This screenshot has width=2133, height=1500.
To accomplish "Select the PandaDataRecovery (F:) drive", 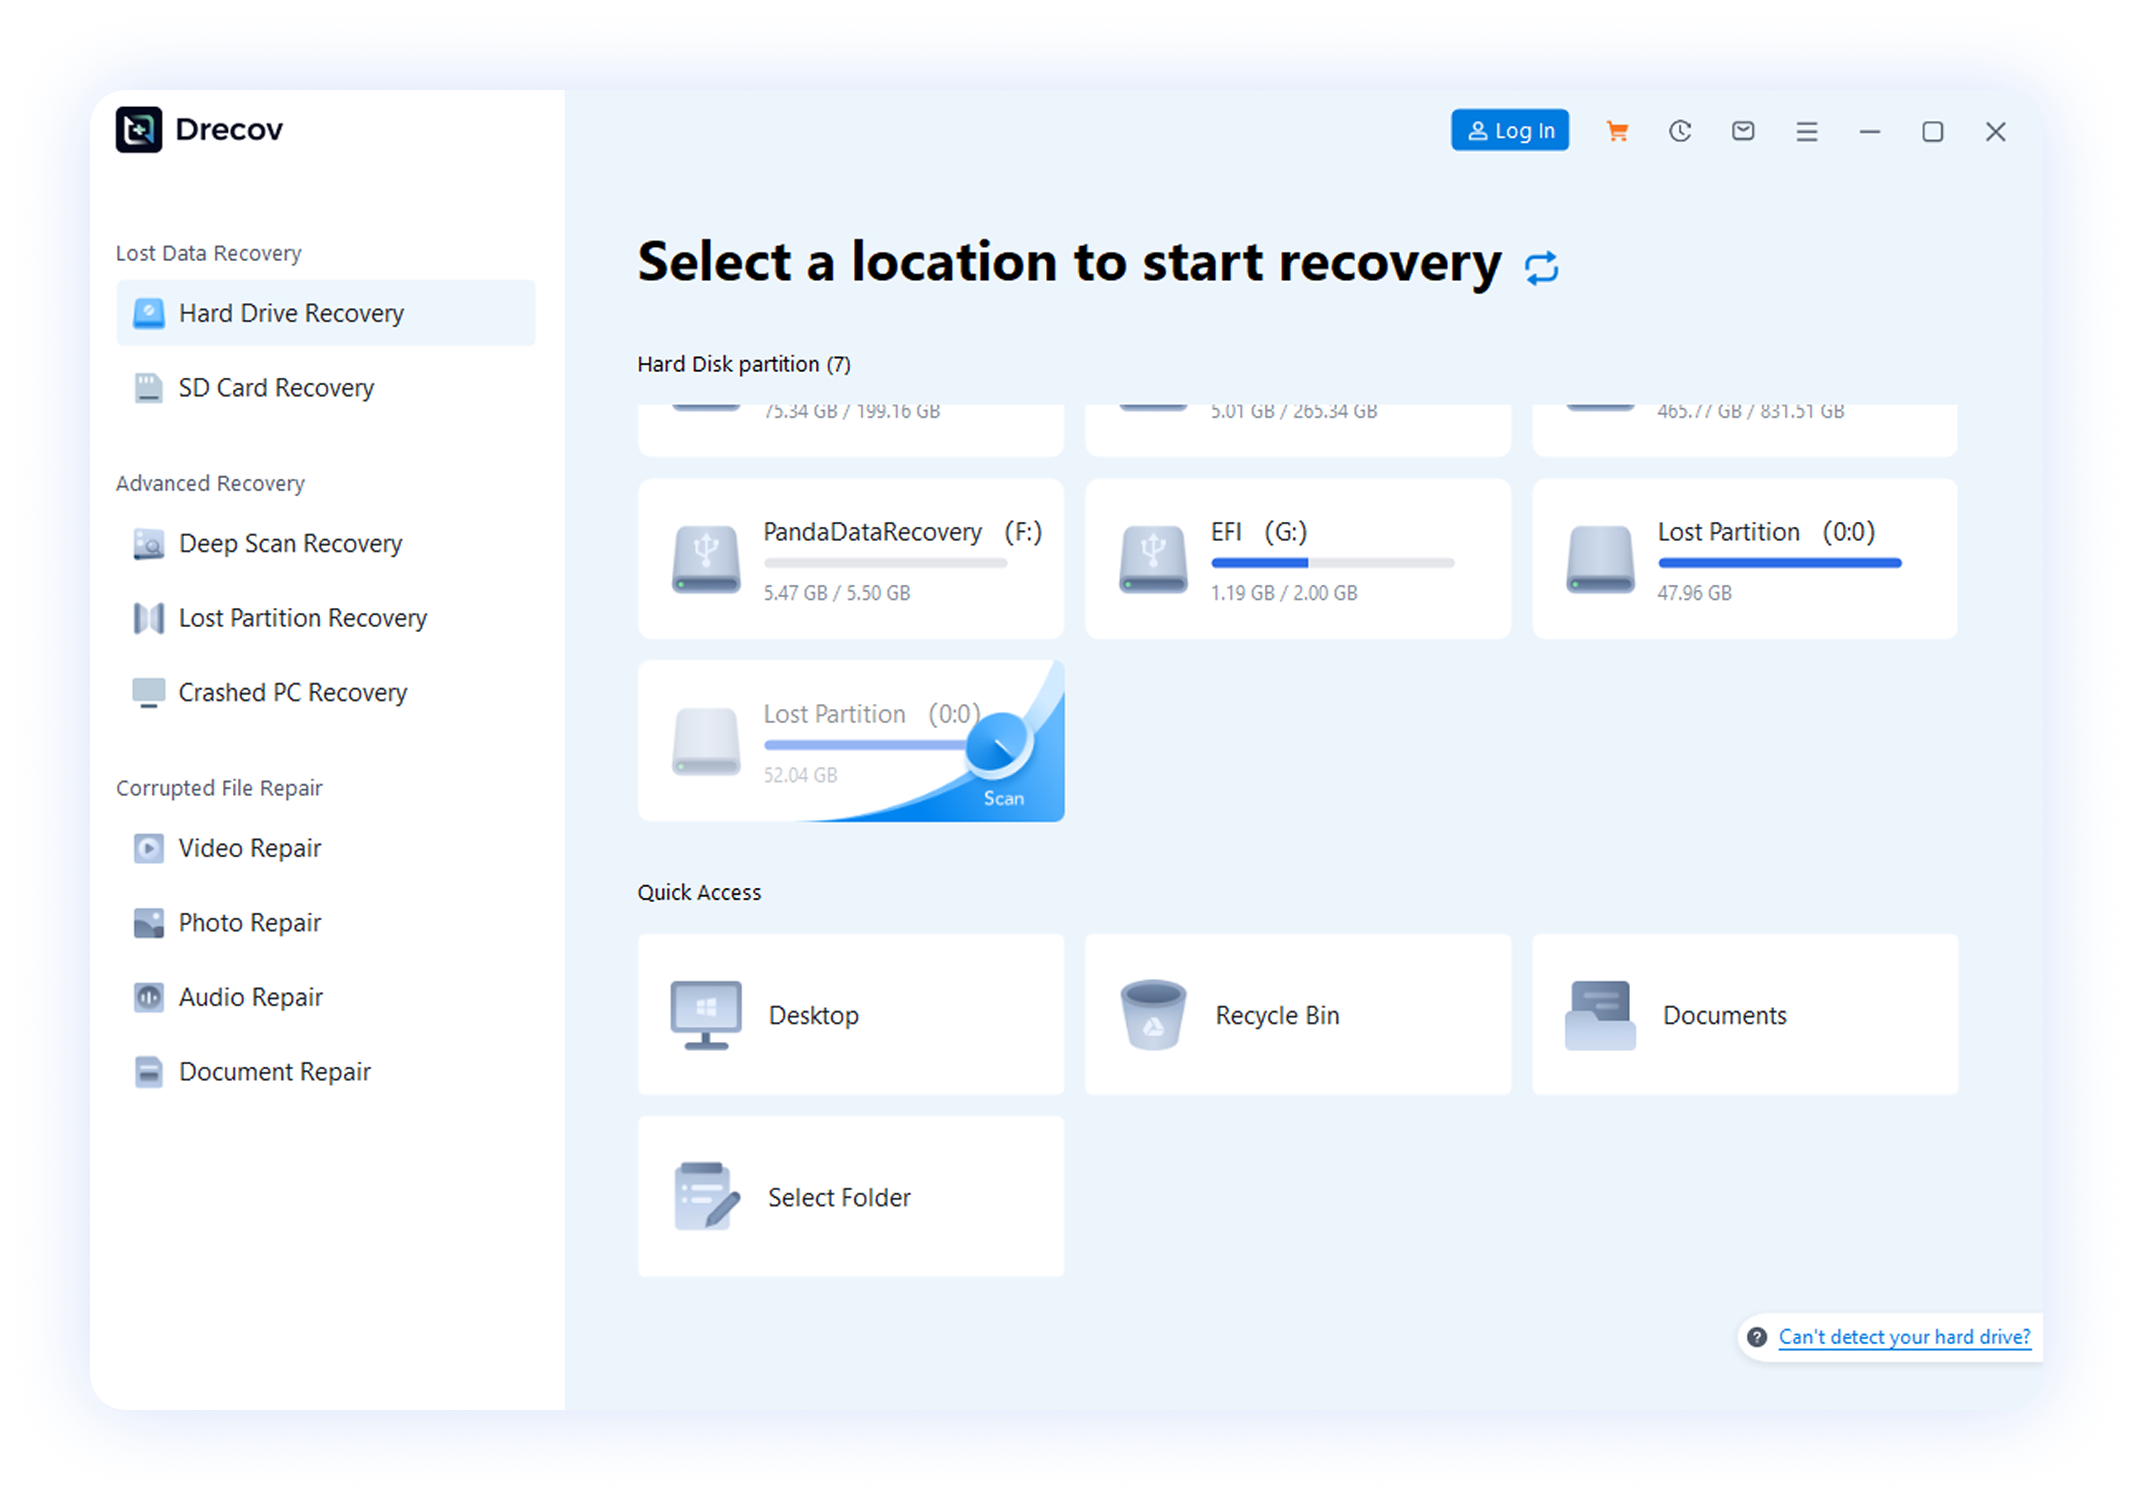I will (850, 559).
